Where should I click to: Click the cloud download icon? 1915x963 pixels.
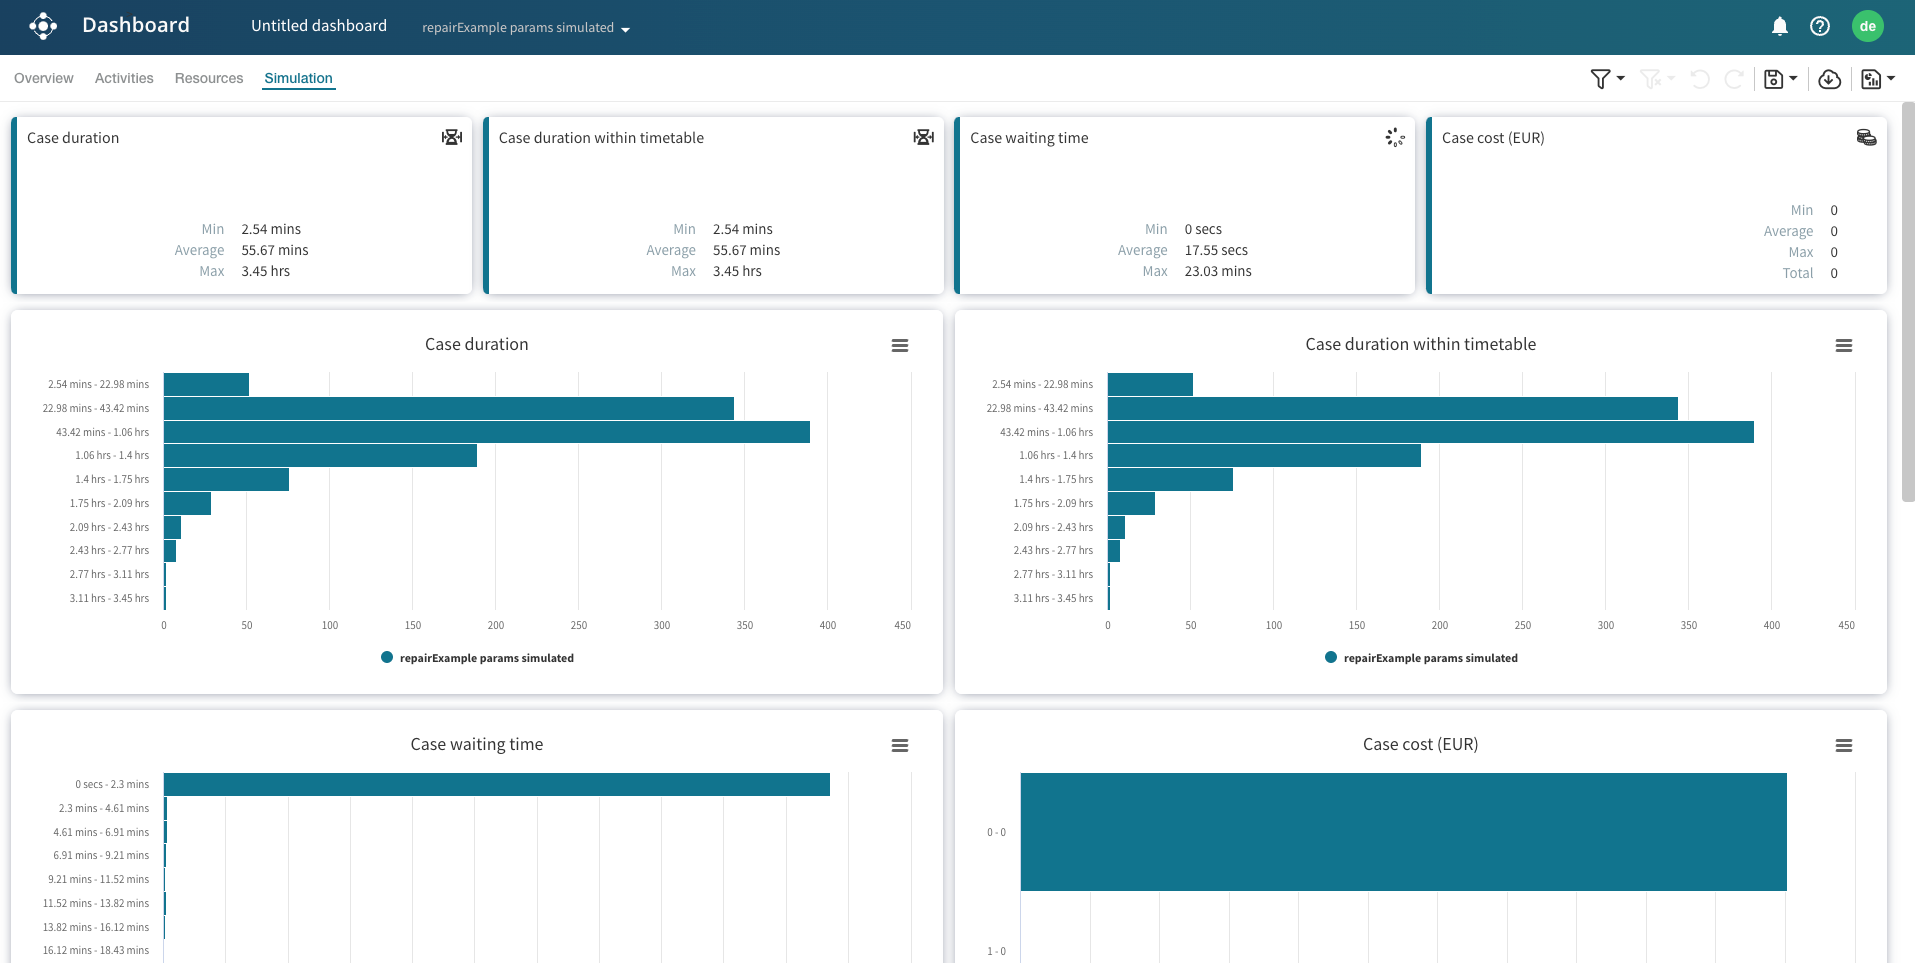[x=1829, y=79]
